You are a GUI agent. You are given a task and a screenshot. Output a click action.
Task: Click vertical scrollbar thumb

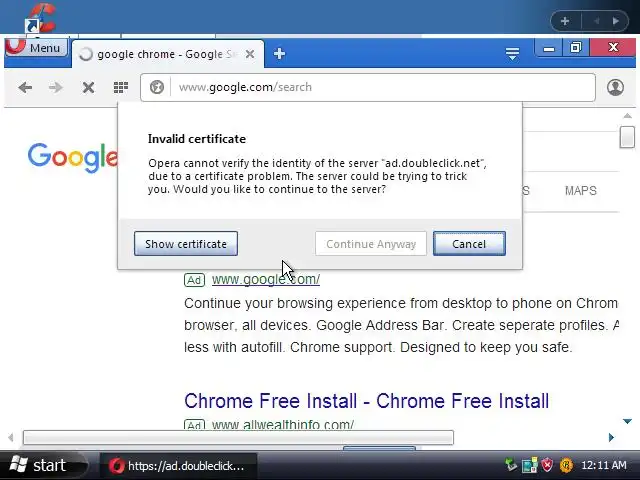[627, 137]
